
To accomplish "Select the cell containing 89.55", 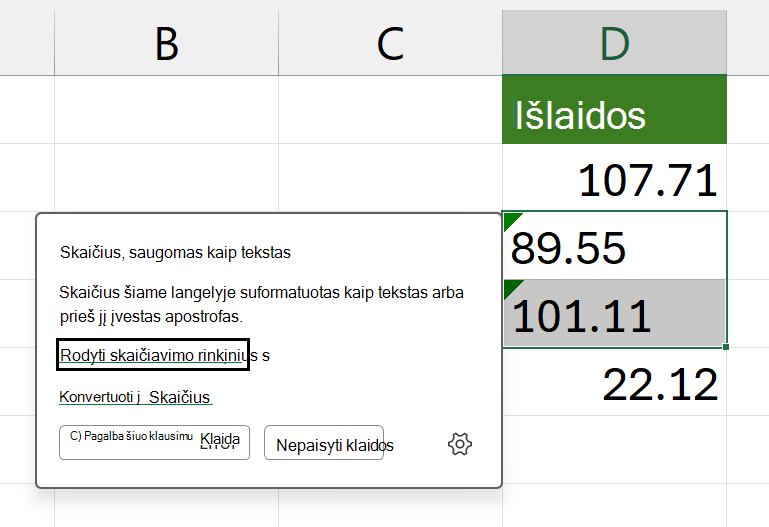I will [615, 246].
